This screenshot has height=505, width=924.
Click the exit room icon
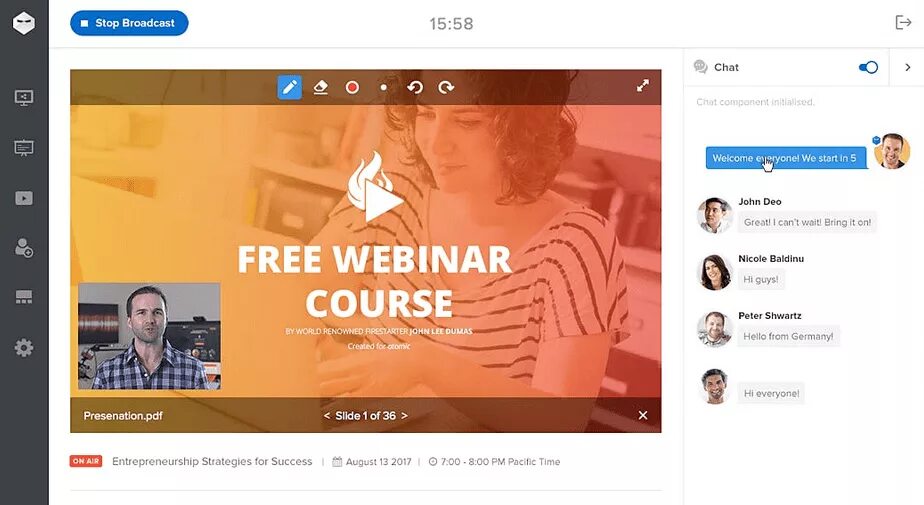tap(903, 22)
